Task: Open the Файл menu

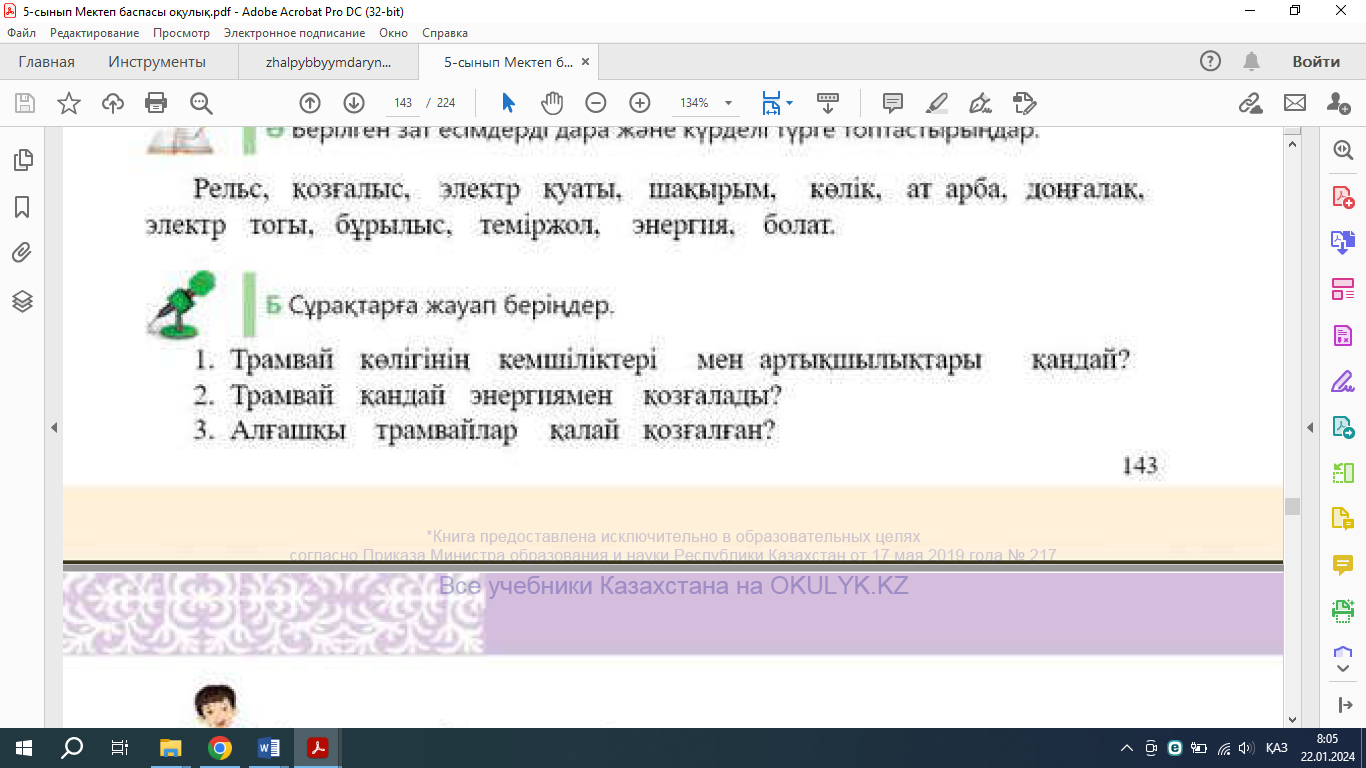Action: pos(21,33)
